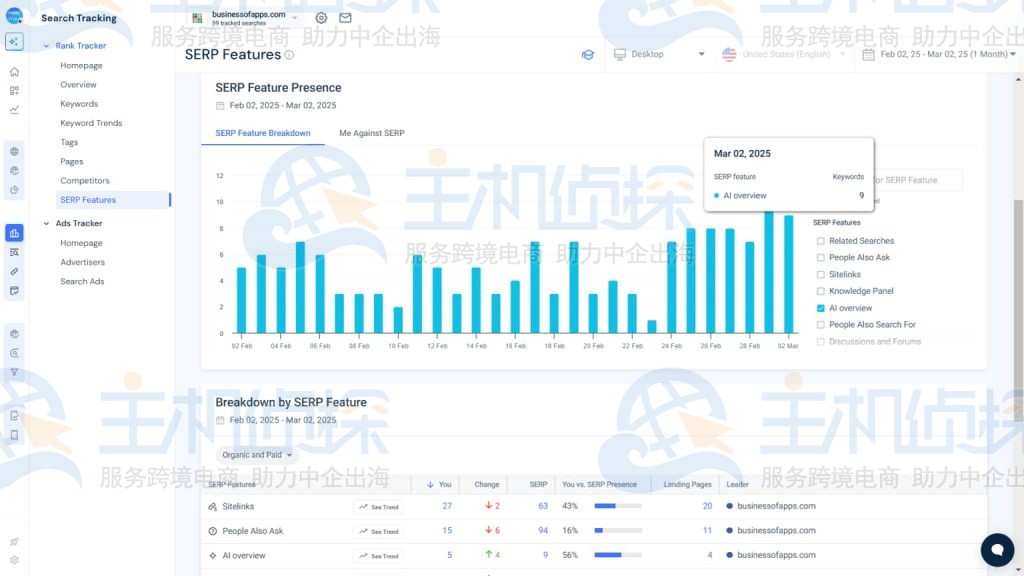Image resolution: width=1024 pixels, height=576 pixels.
Task: Open the Desktop device dropdown
Action: (660, 55)
